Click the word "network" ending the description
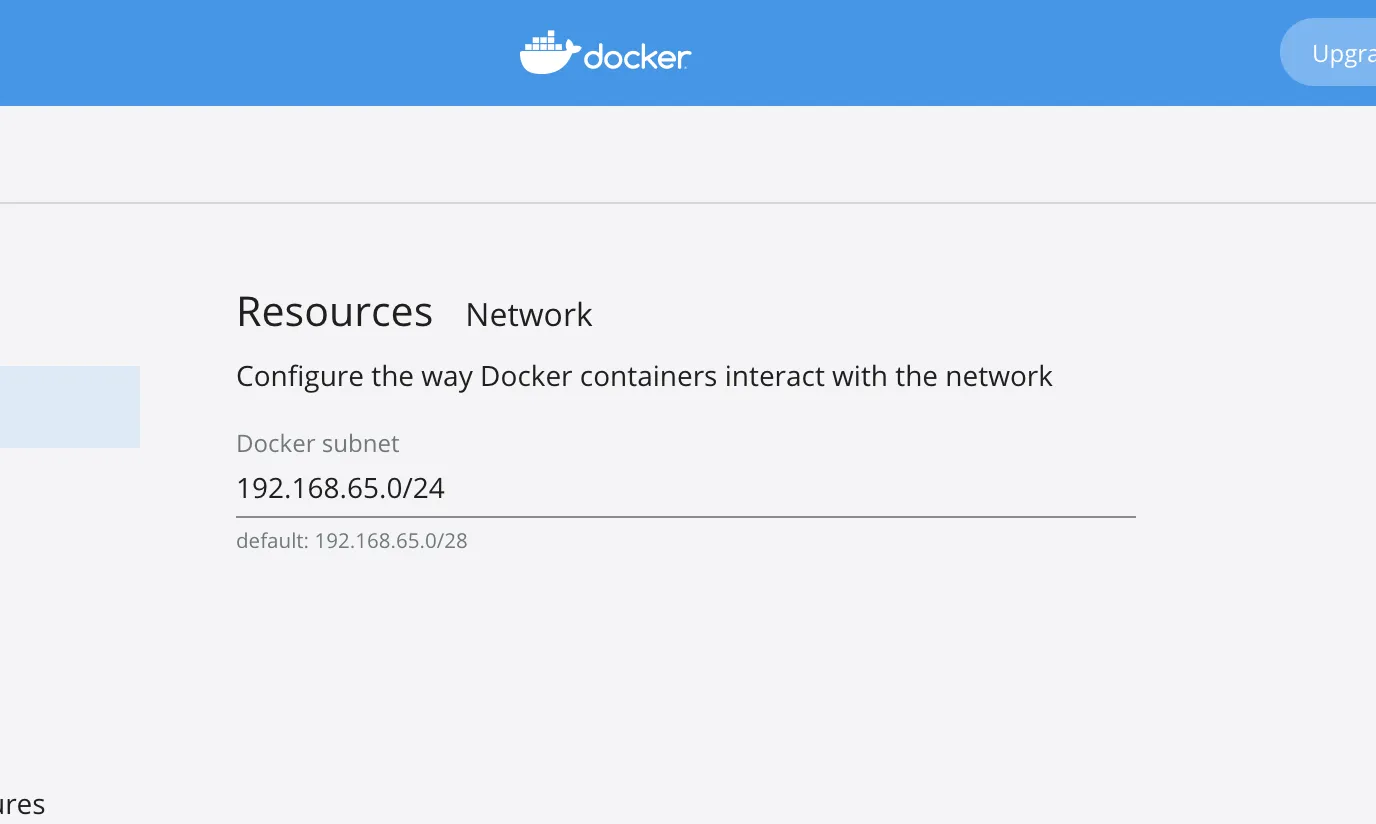The height and width of the screenshot is (824, 1376). [999, 377]
